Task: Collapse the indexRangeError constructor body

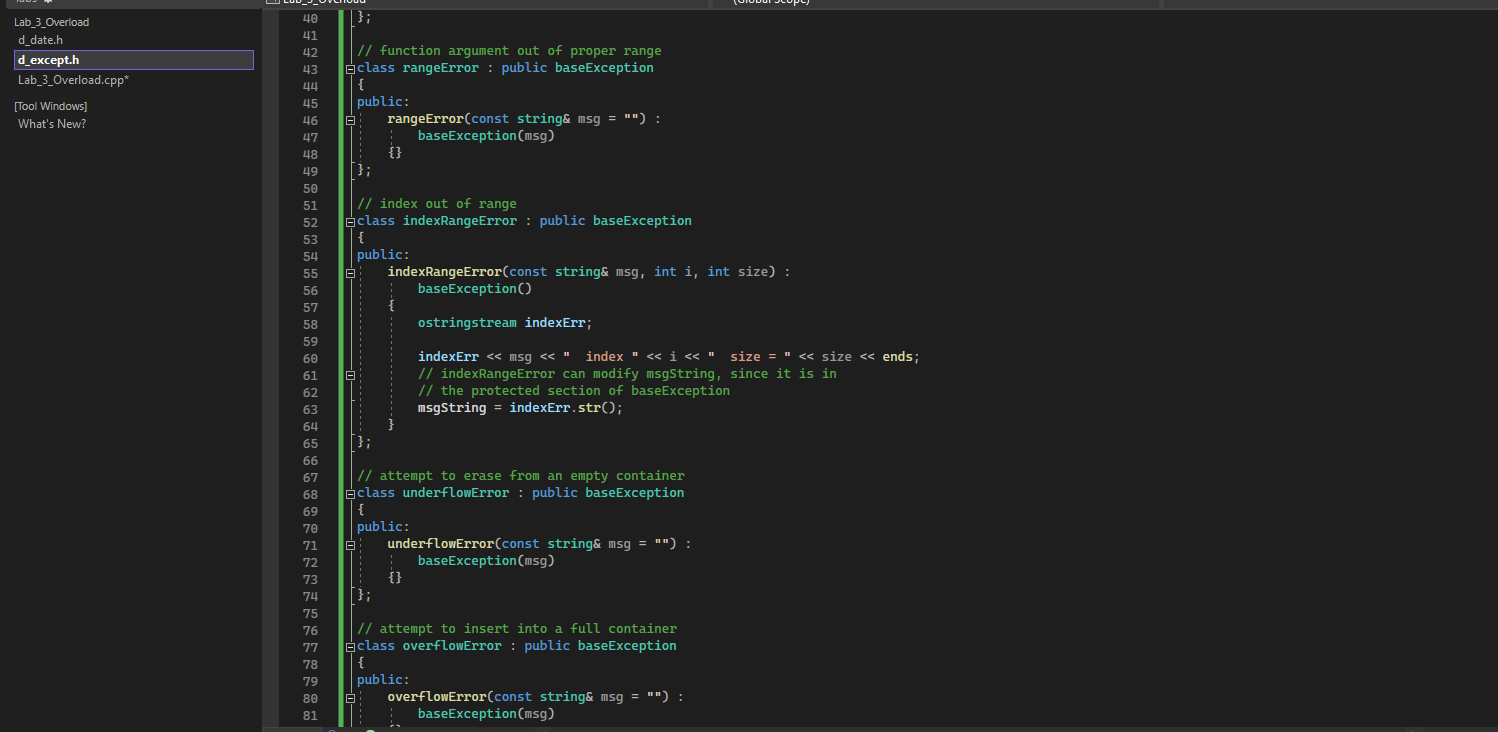Action: [349, 271]
